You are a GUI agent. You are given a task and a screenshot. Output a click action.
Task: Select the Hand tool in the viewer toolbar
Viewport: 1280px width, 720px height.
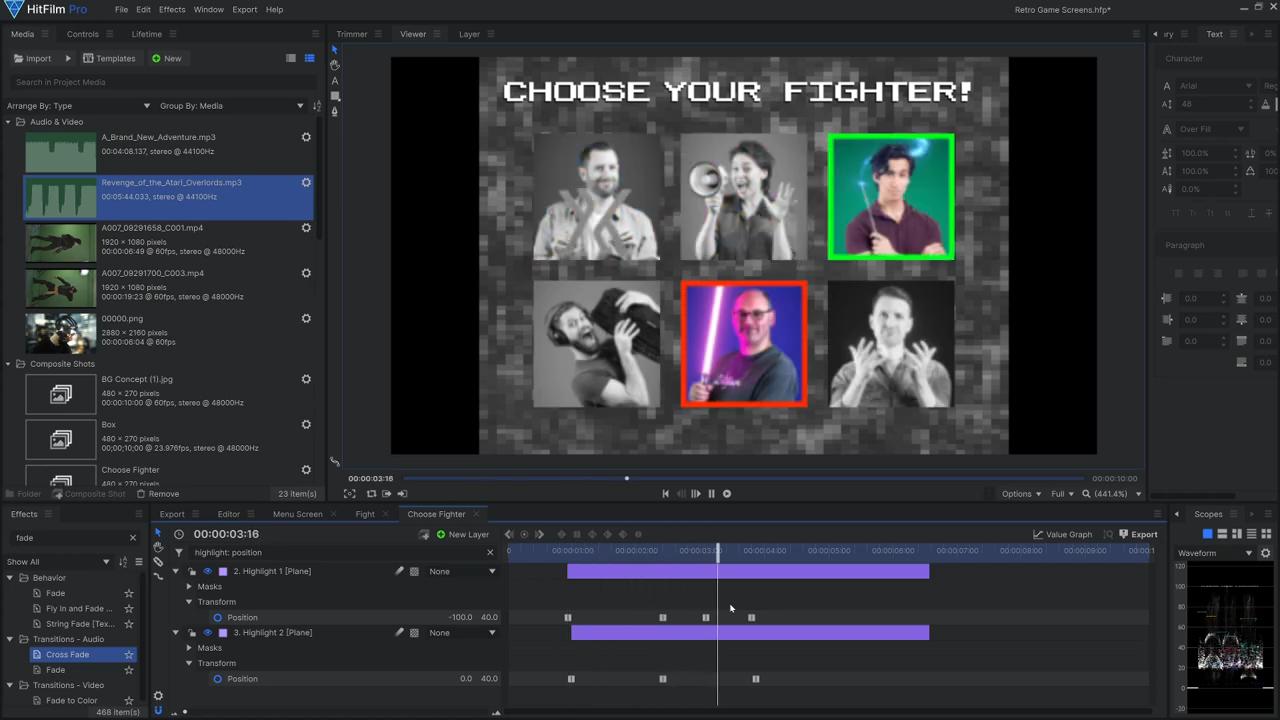(335, 65)
